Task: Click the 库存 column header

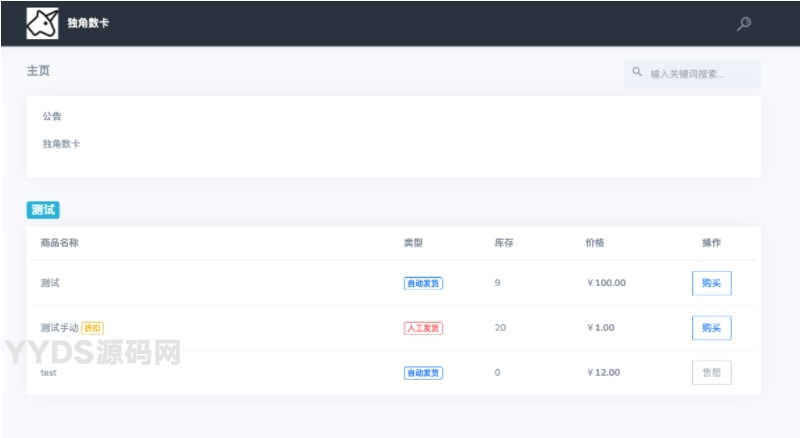Action: [504, 242]
